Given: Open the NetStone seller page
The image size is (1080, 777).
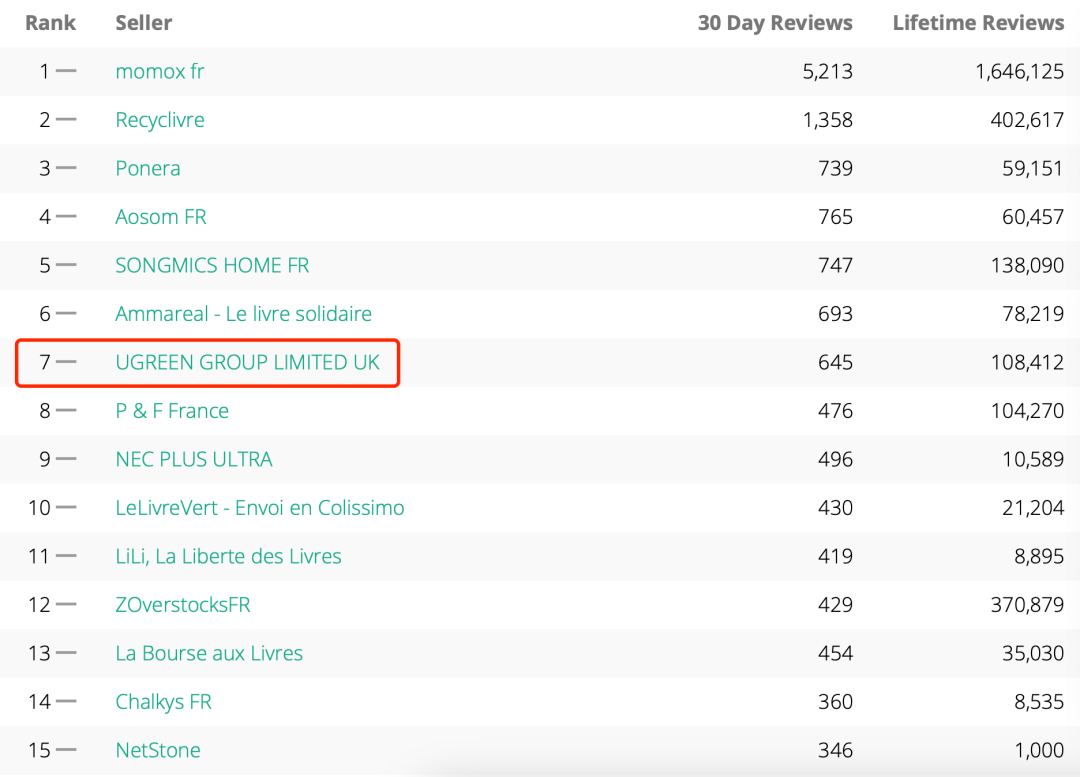Looking at the screenshot, I should (x=158, y=750).
